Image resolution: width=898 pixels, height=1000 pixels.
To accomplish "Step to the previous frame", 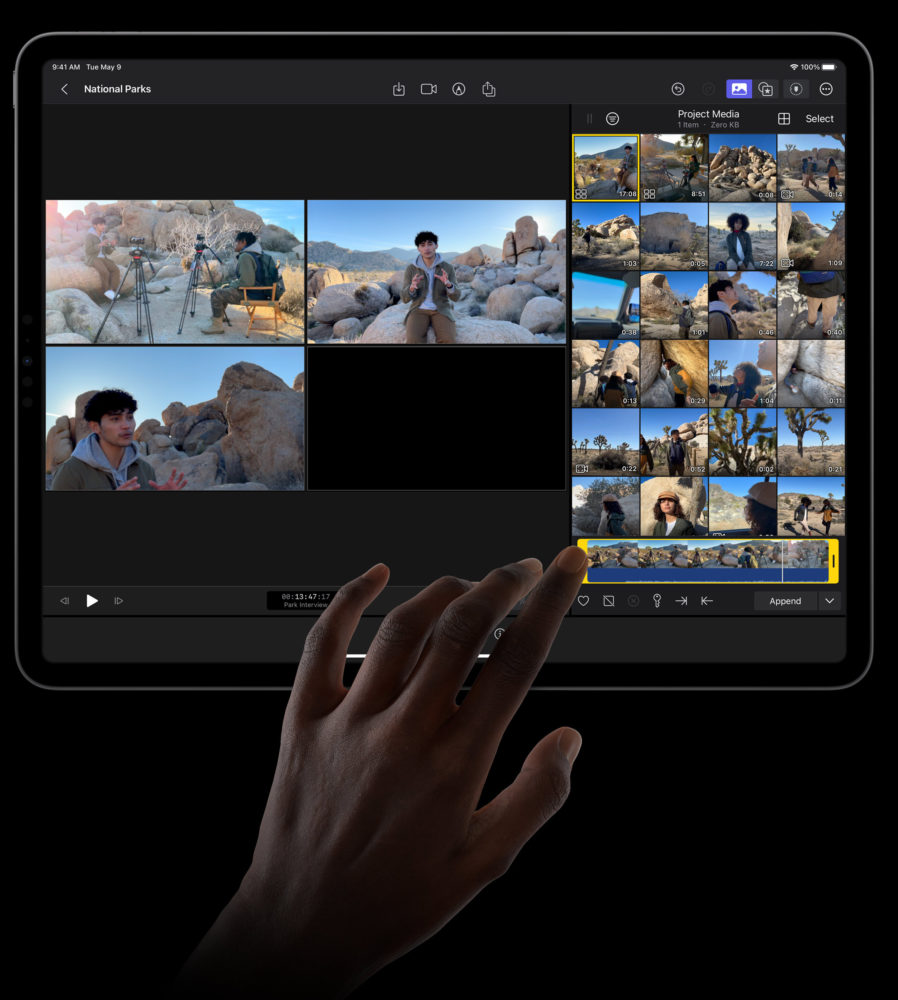I will pyautogui.click(x=64, y=601).
